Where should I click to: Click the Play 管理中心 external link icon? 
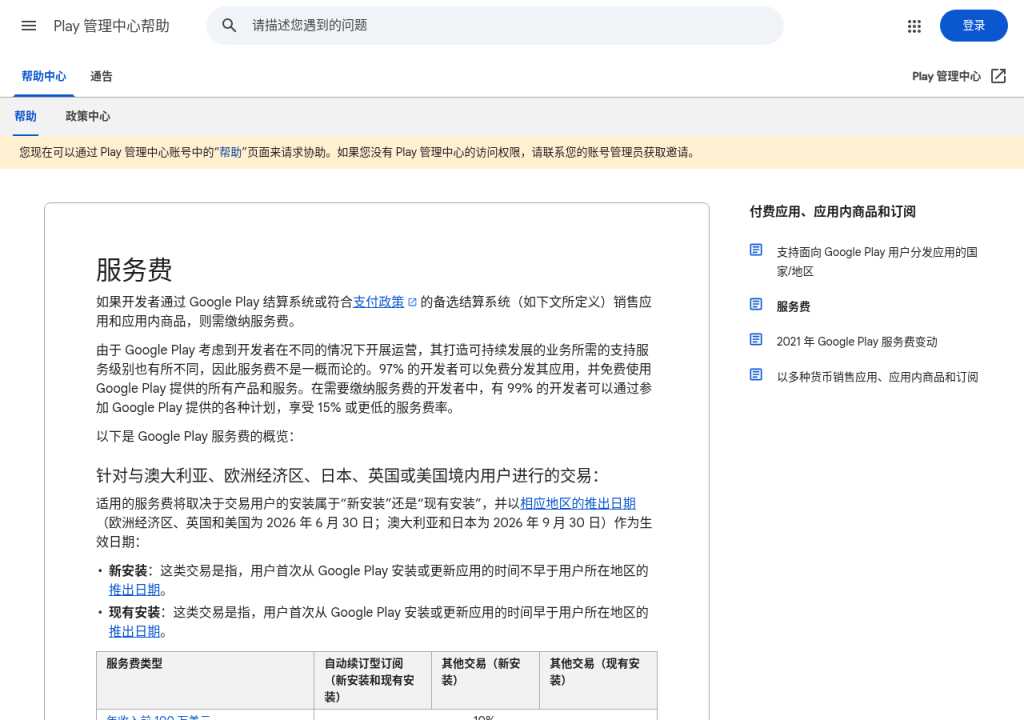click(998, 76)
